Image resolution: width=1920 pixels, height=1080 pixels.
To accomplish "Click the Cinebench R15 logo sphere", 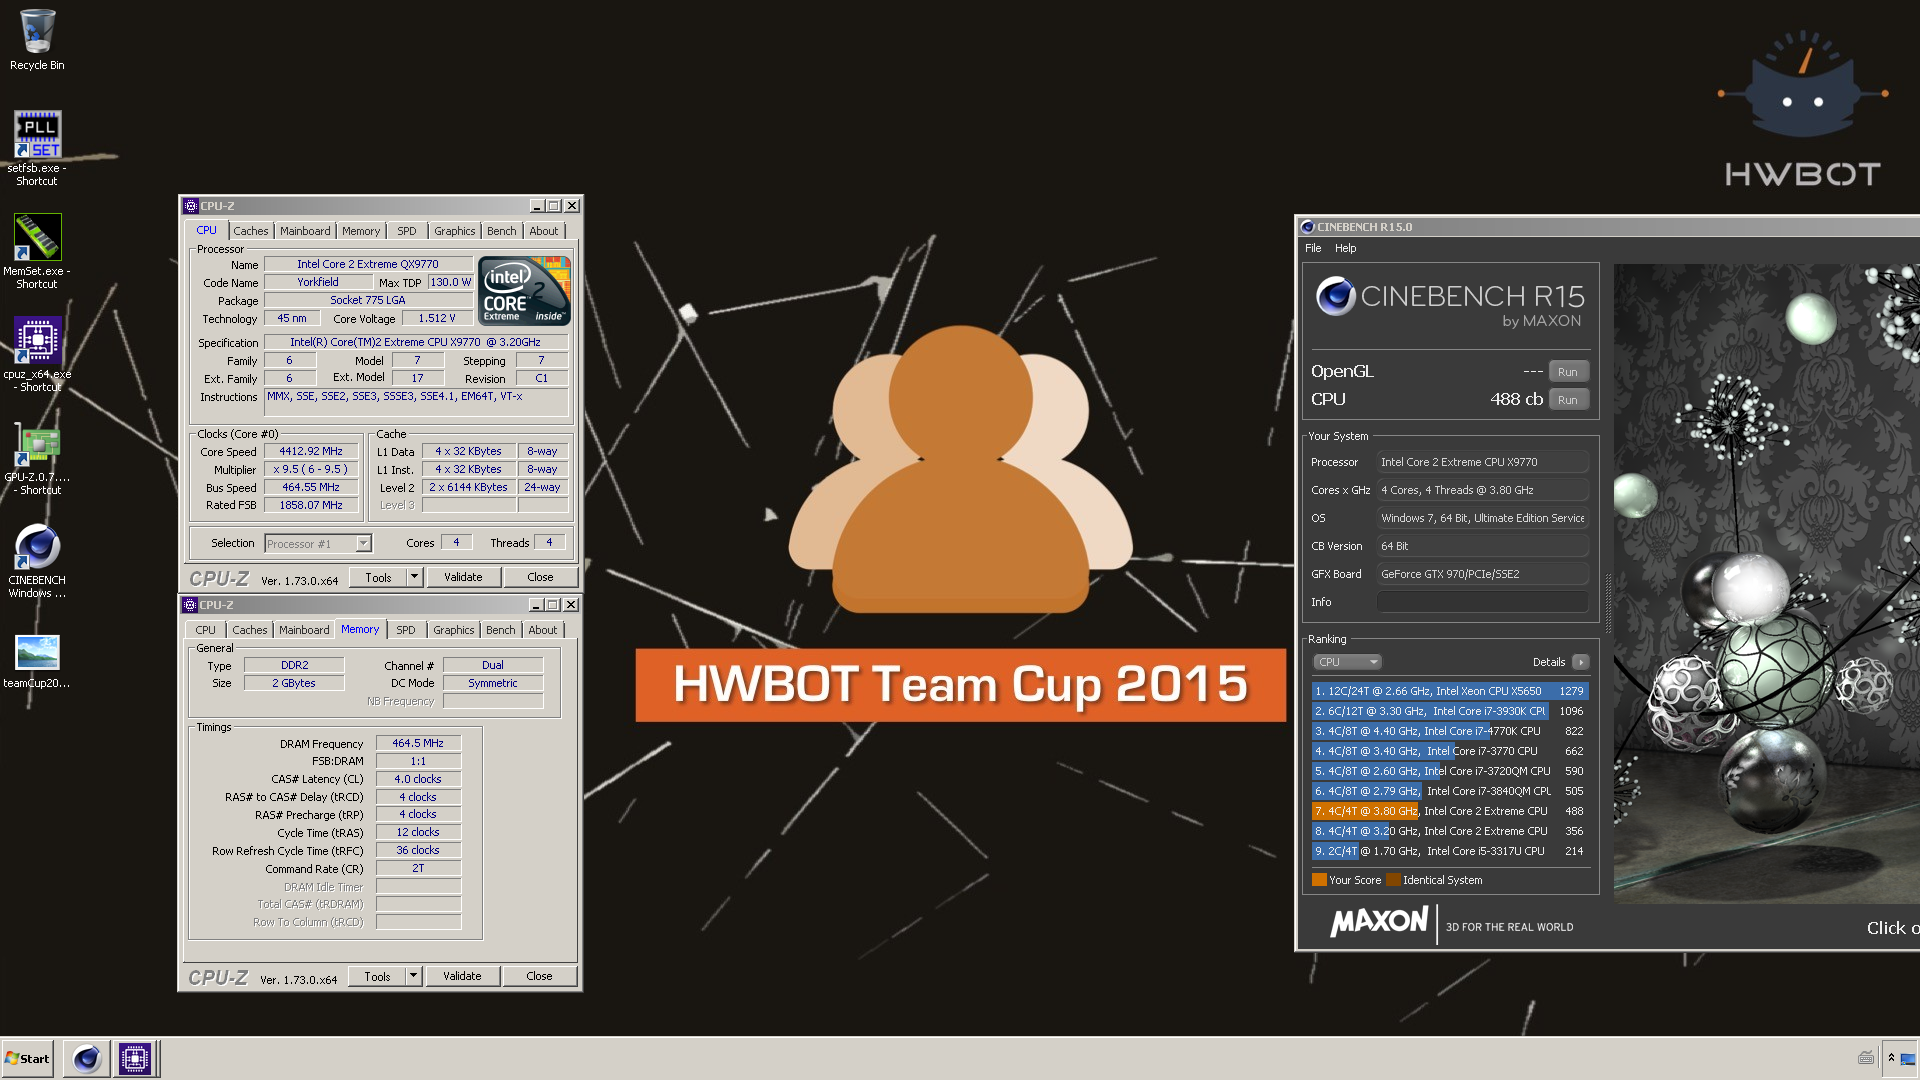I will pos(1335,296).
